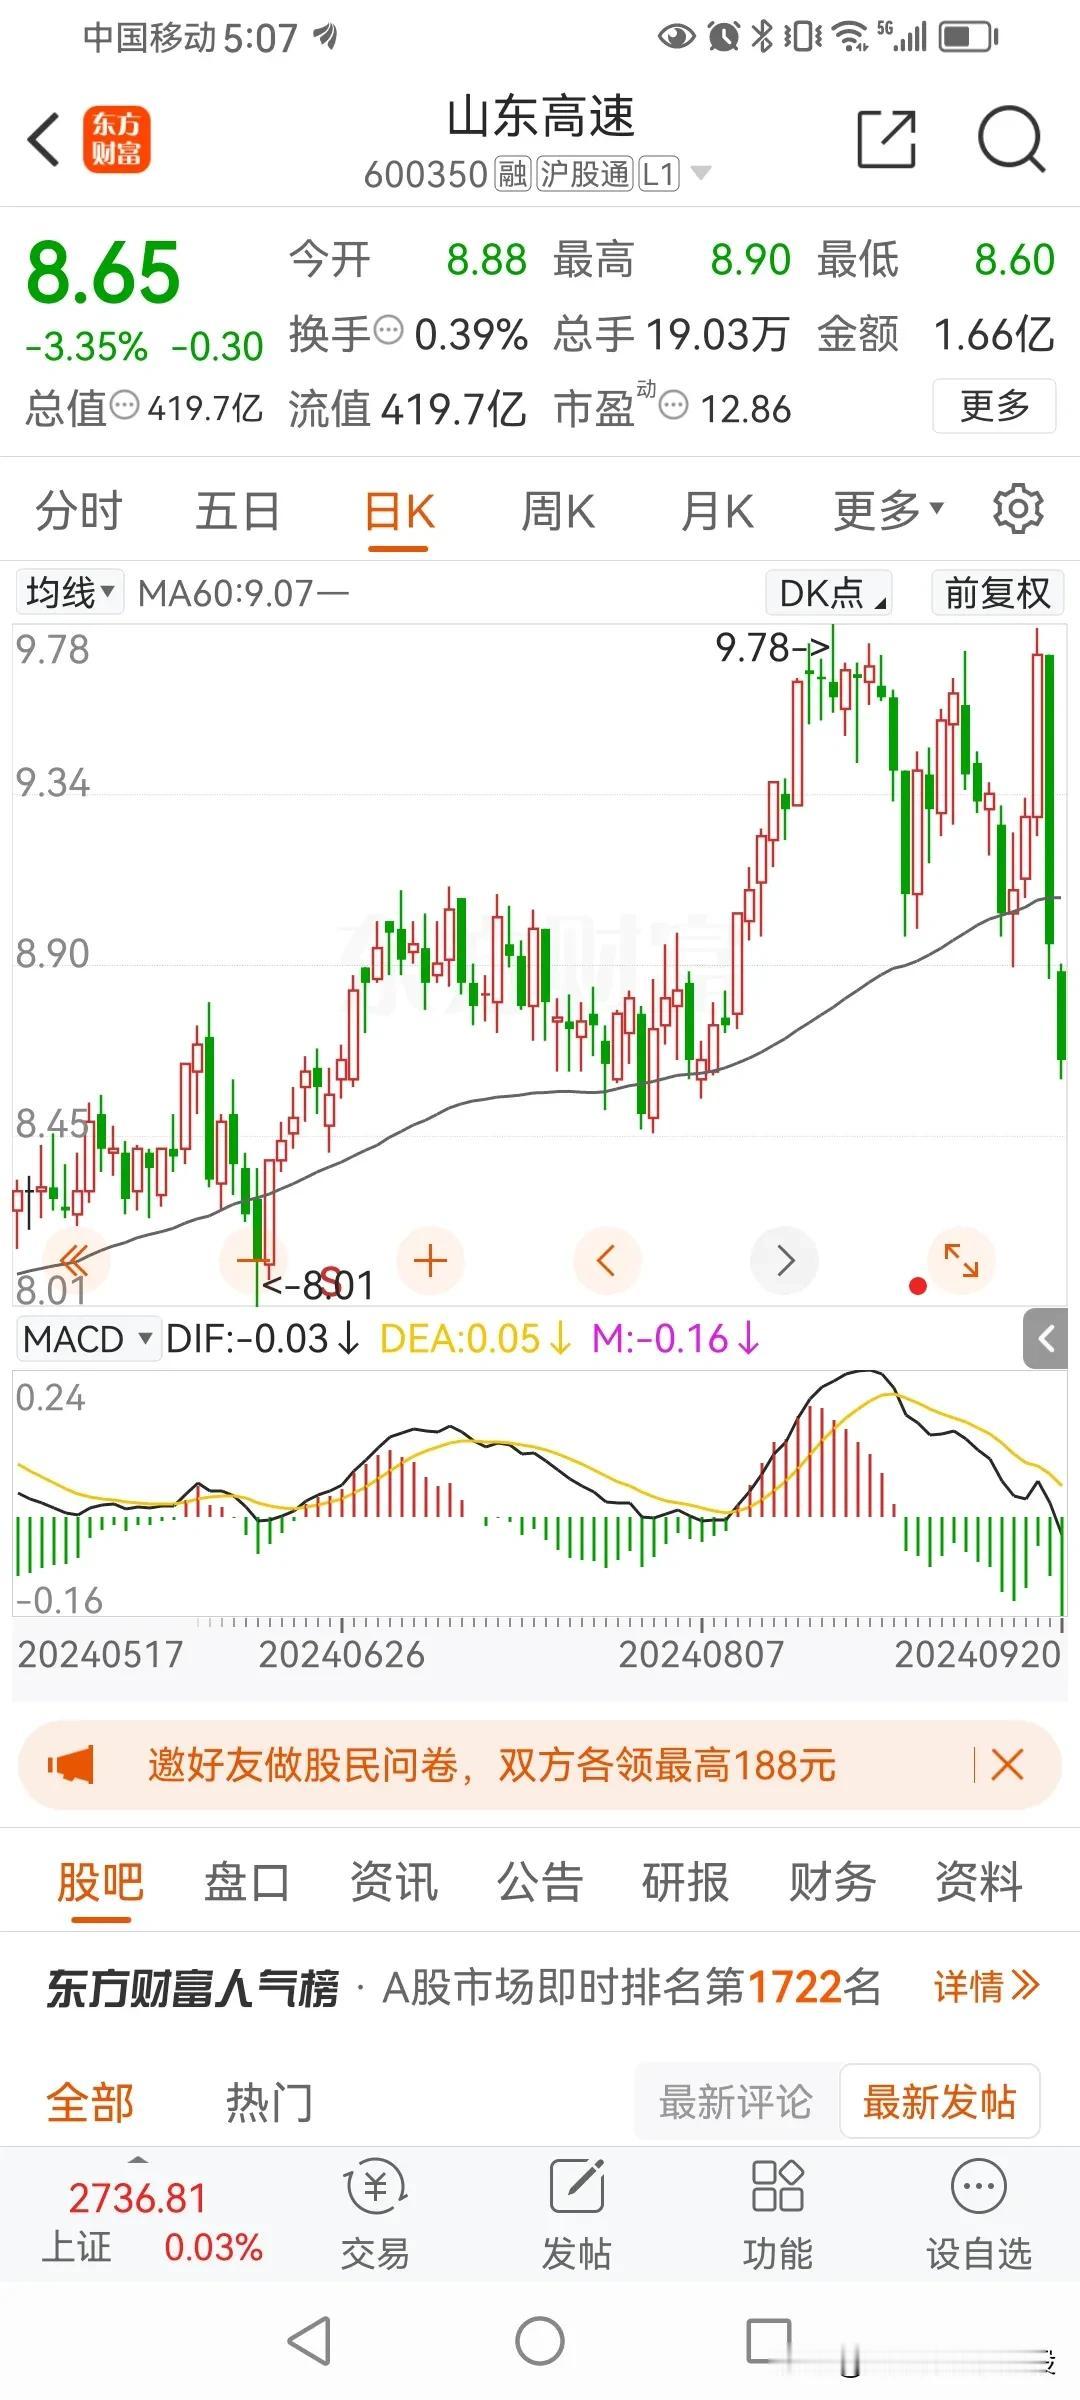Open the search magnifier icon
The height and width of the screenshot is (2400, 1080).
(x=1011, y=139)
